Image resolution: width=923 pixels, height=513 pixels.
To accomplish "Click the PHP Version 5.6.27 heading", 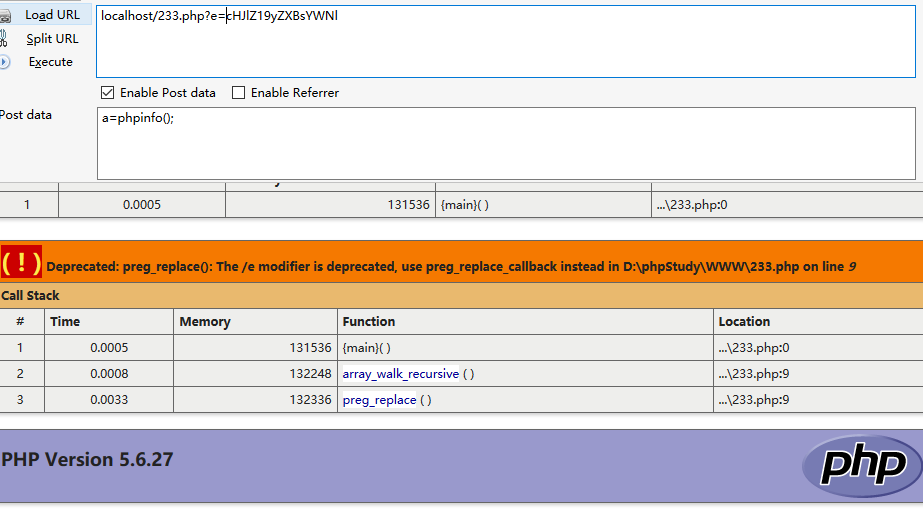I will pos(88,460).
